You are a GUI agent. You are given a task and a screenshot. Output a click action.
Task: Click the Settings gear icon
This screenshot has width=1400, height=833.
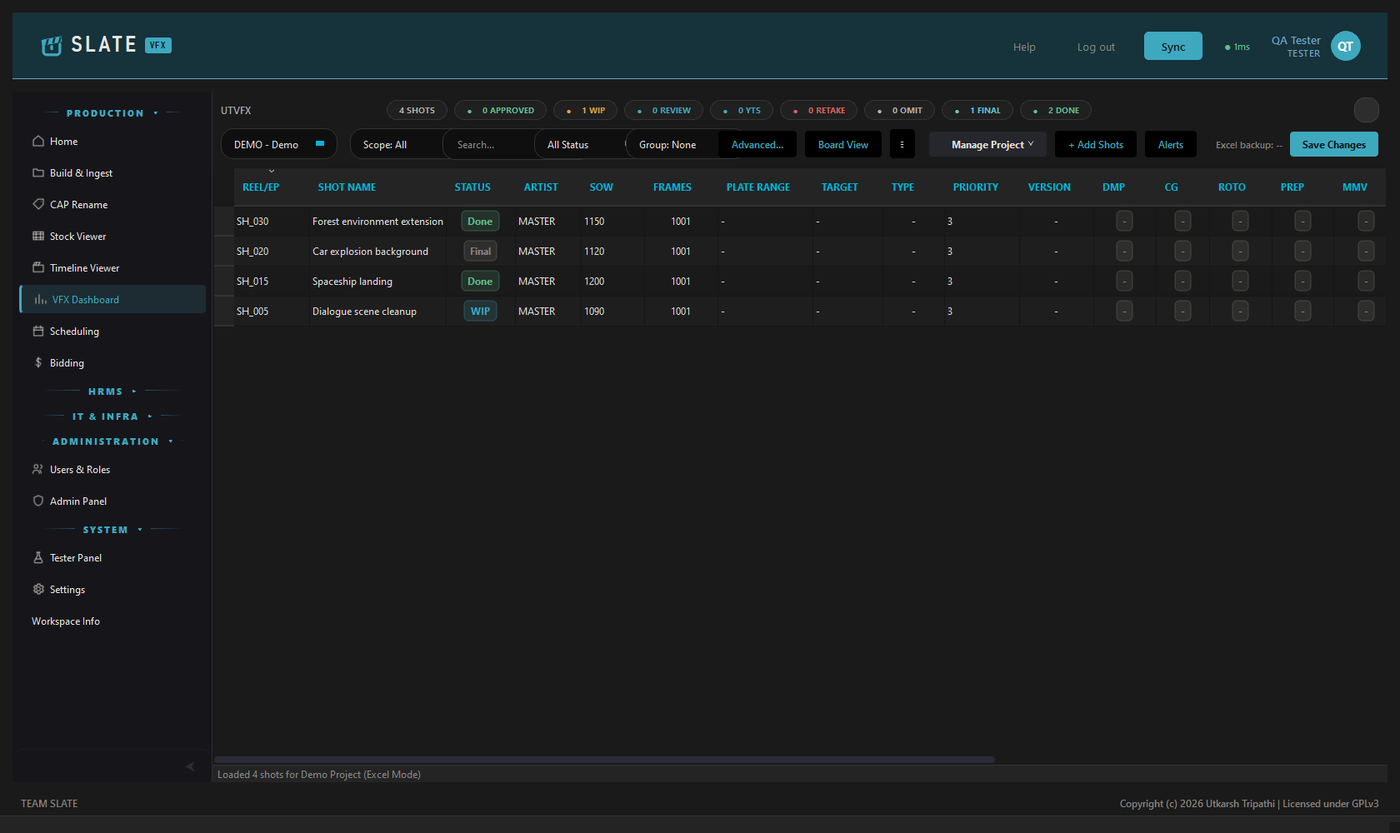(x=38, y=590)
